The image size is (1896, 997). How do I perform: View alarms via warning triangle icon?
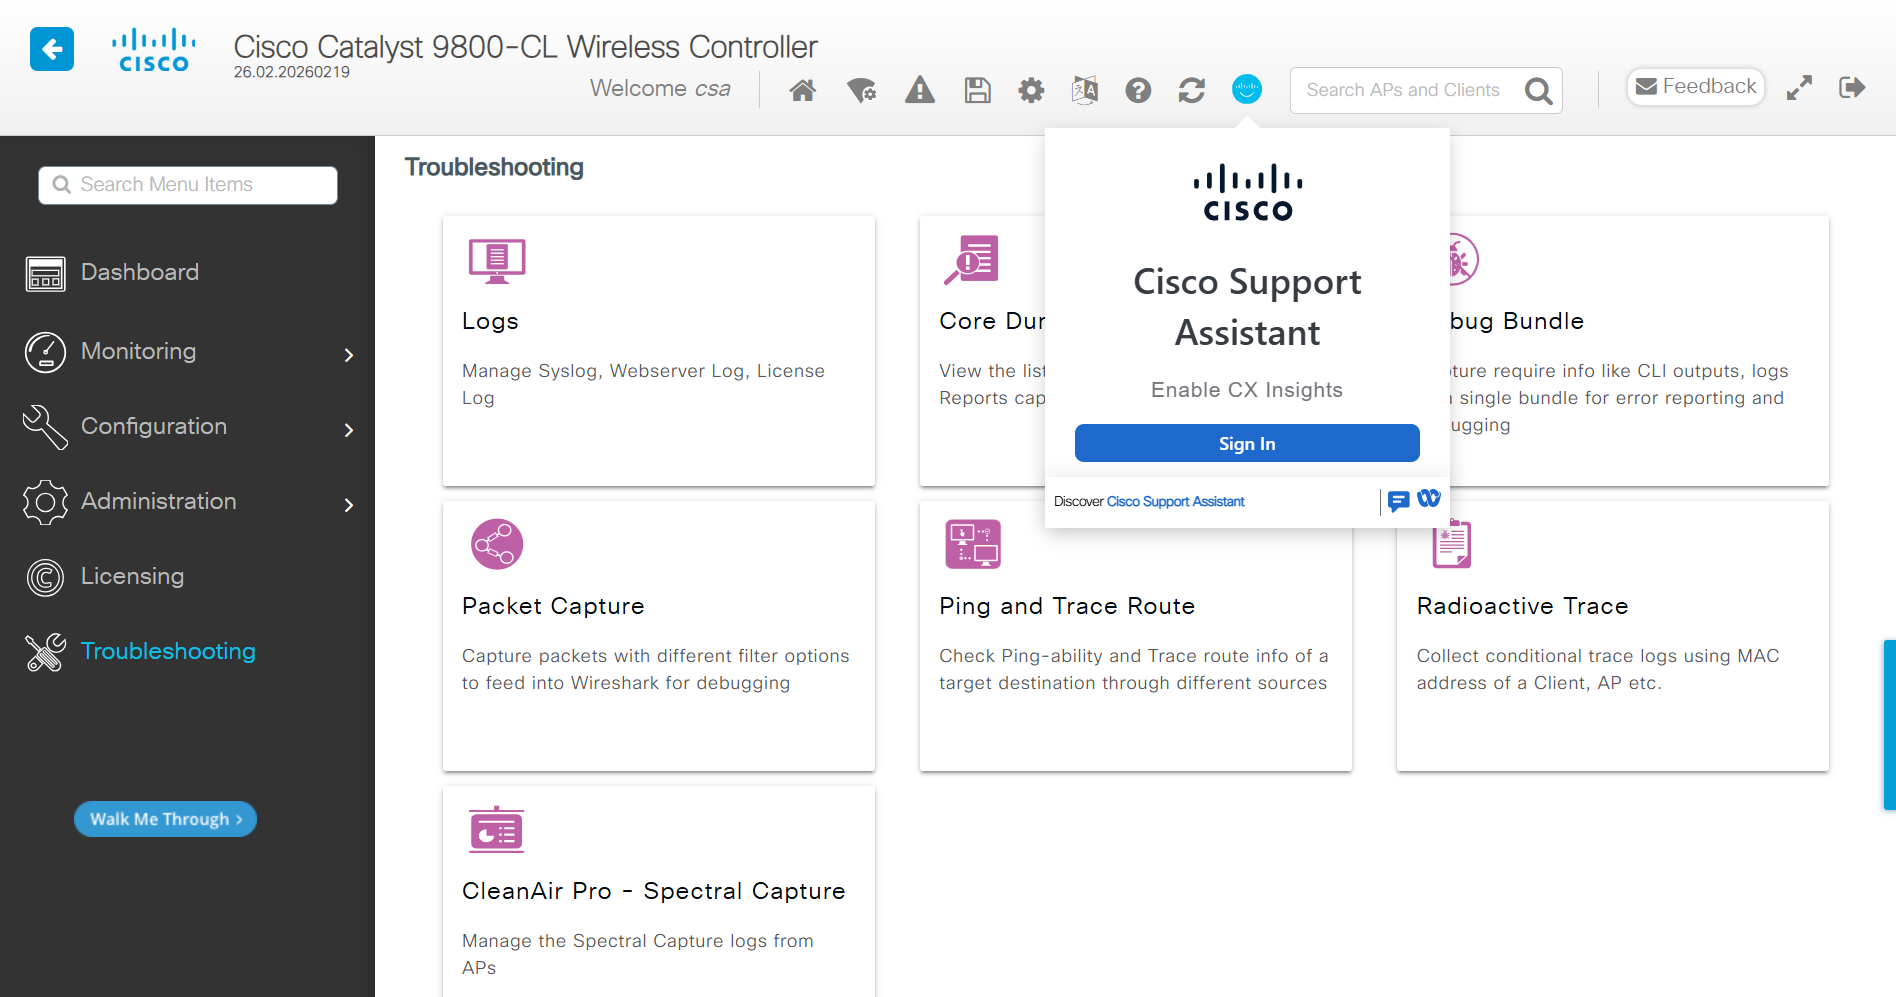pos(919,90)
